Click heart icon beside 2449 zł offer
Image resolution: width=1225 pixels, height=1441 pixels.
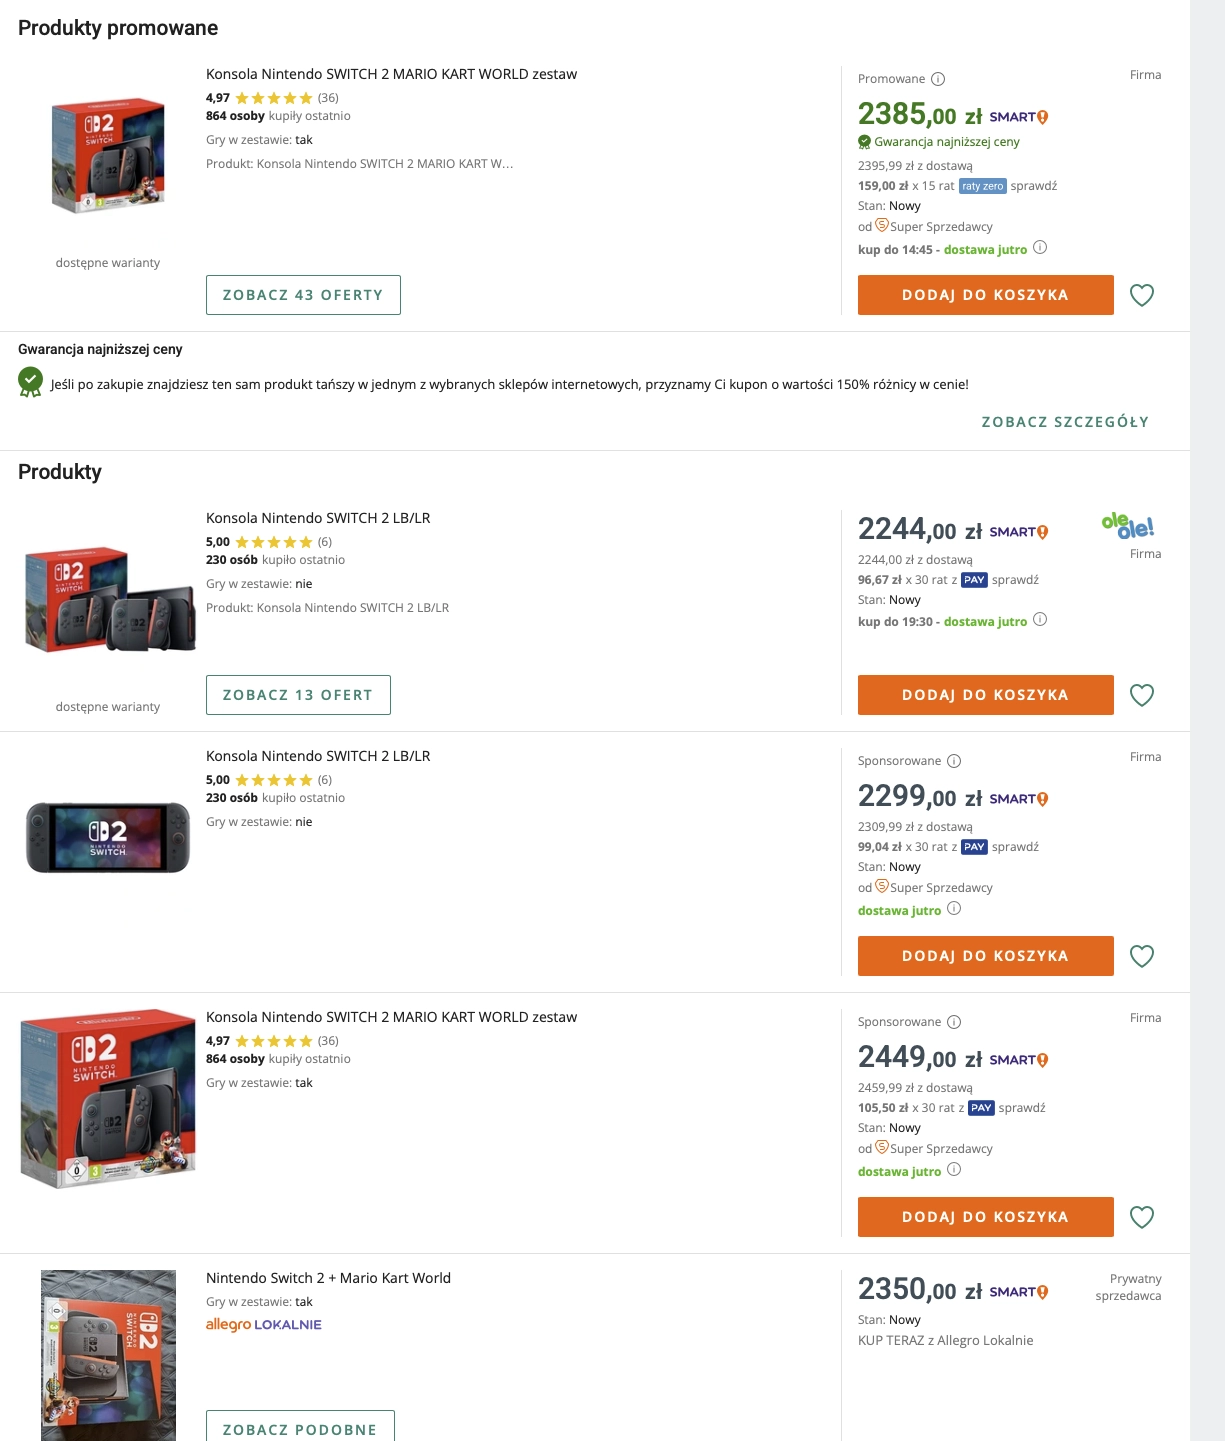tap(1141, 1217)
